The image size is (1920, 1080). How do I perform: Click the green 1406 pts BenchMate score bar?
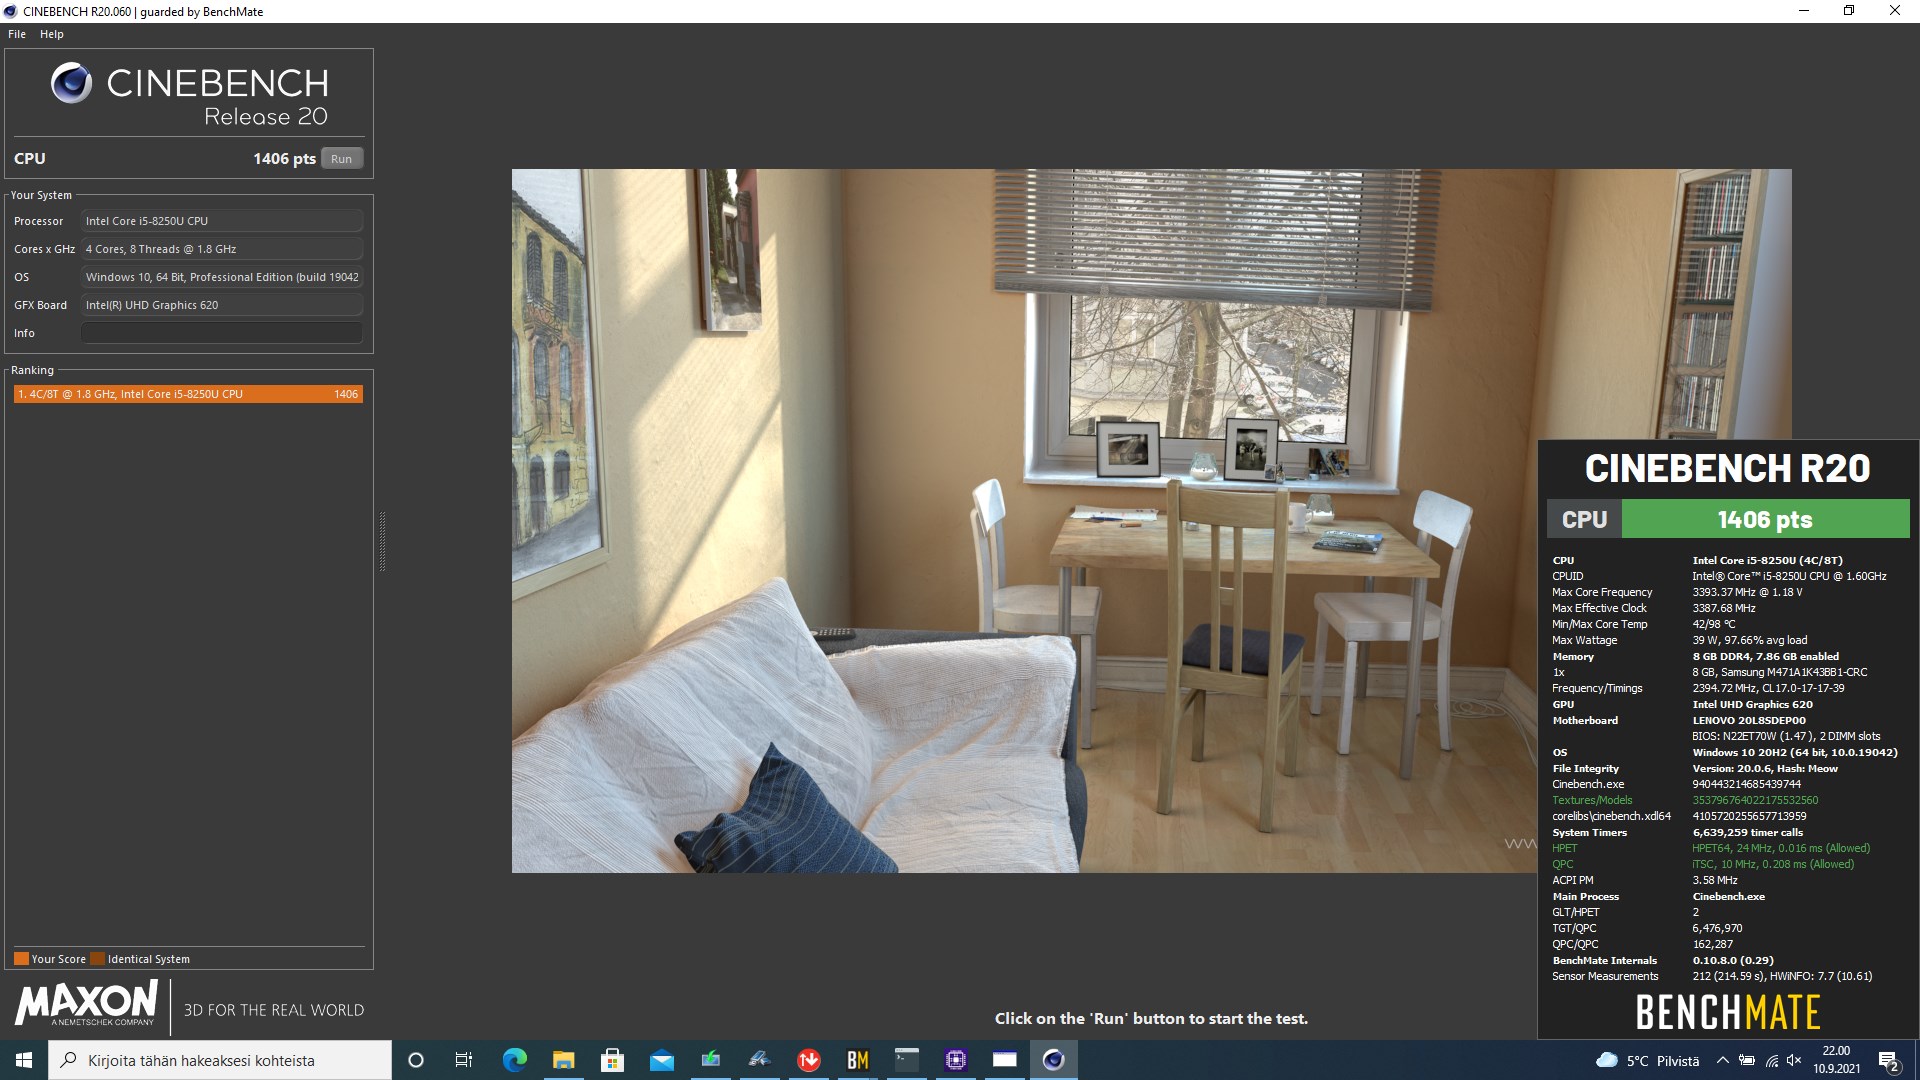click(1765, 519)
